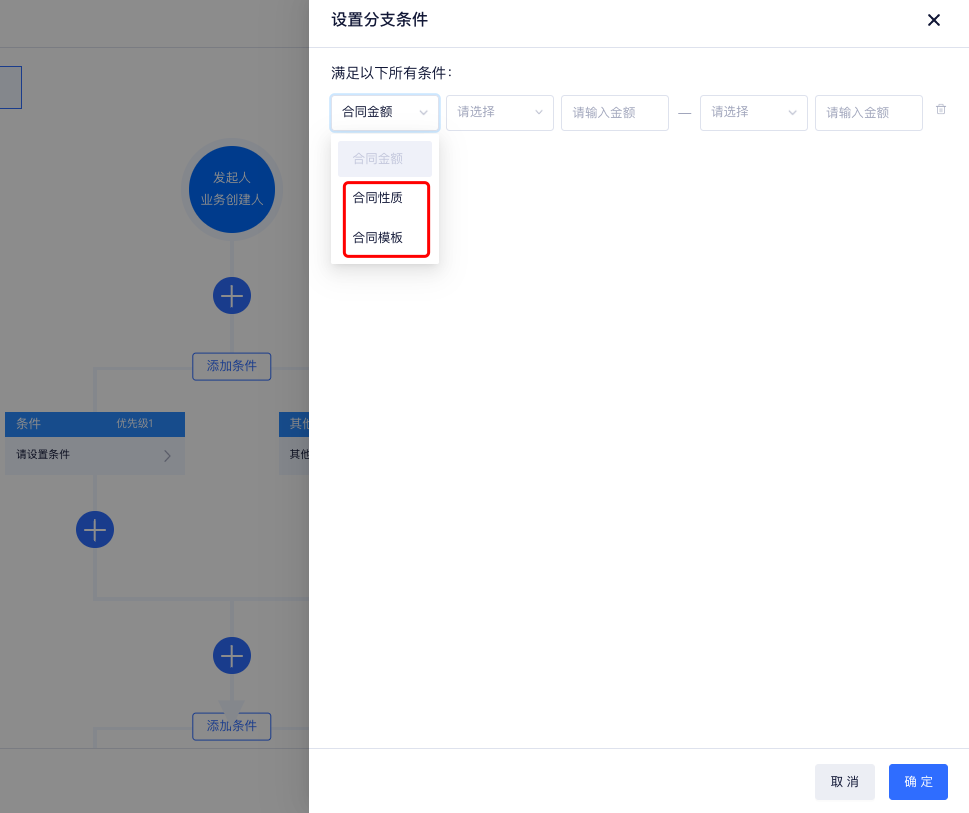Focus the first 请输入金额 amount field
Image resolution: width=969 pixels, height=813 pixels.
(614, 113)
